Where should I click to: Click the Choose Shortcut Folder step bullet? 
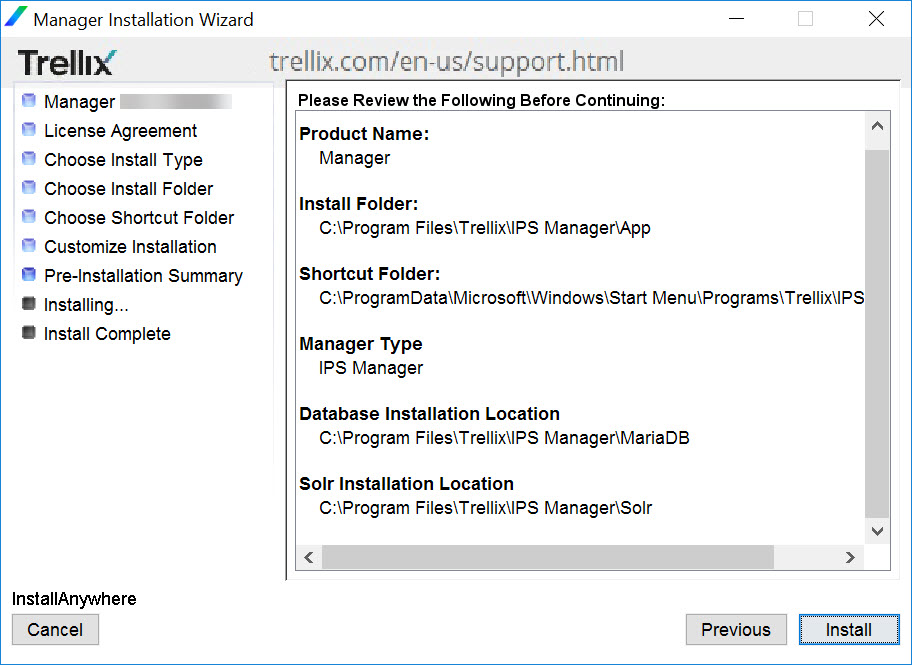(28, 216)
